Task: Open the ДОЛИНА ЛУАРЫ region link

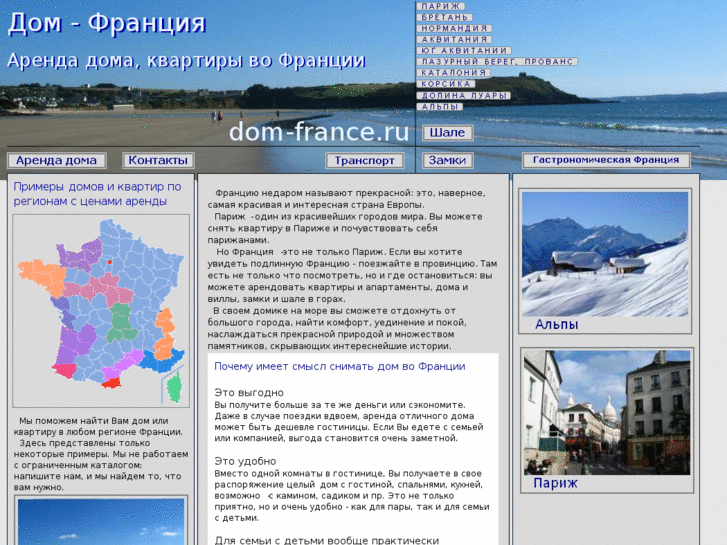Action: [464, 96]
